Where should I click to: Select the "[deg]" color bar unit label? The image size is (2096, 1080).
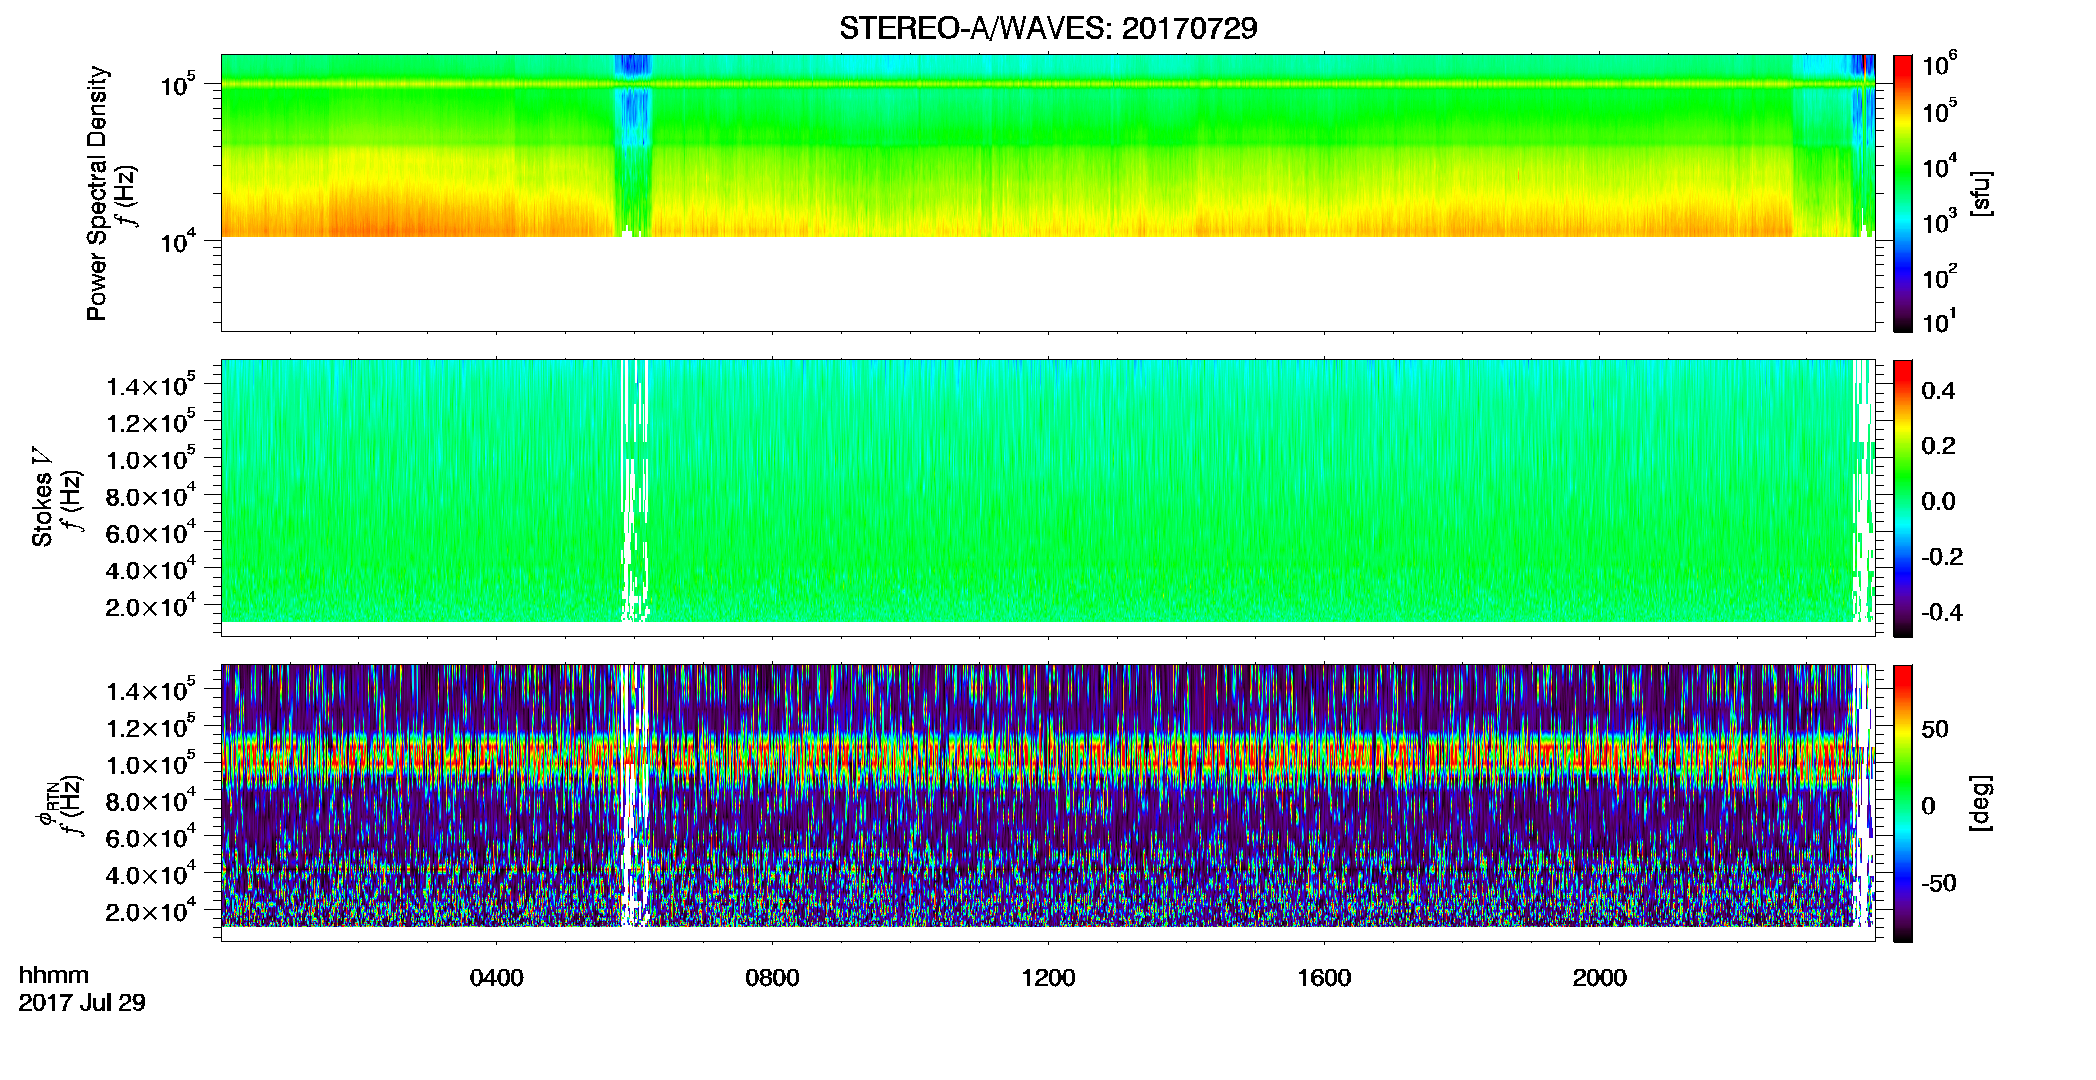[1981, 803]
